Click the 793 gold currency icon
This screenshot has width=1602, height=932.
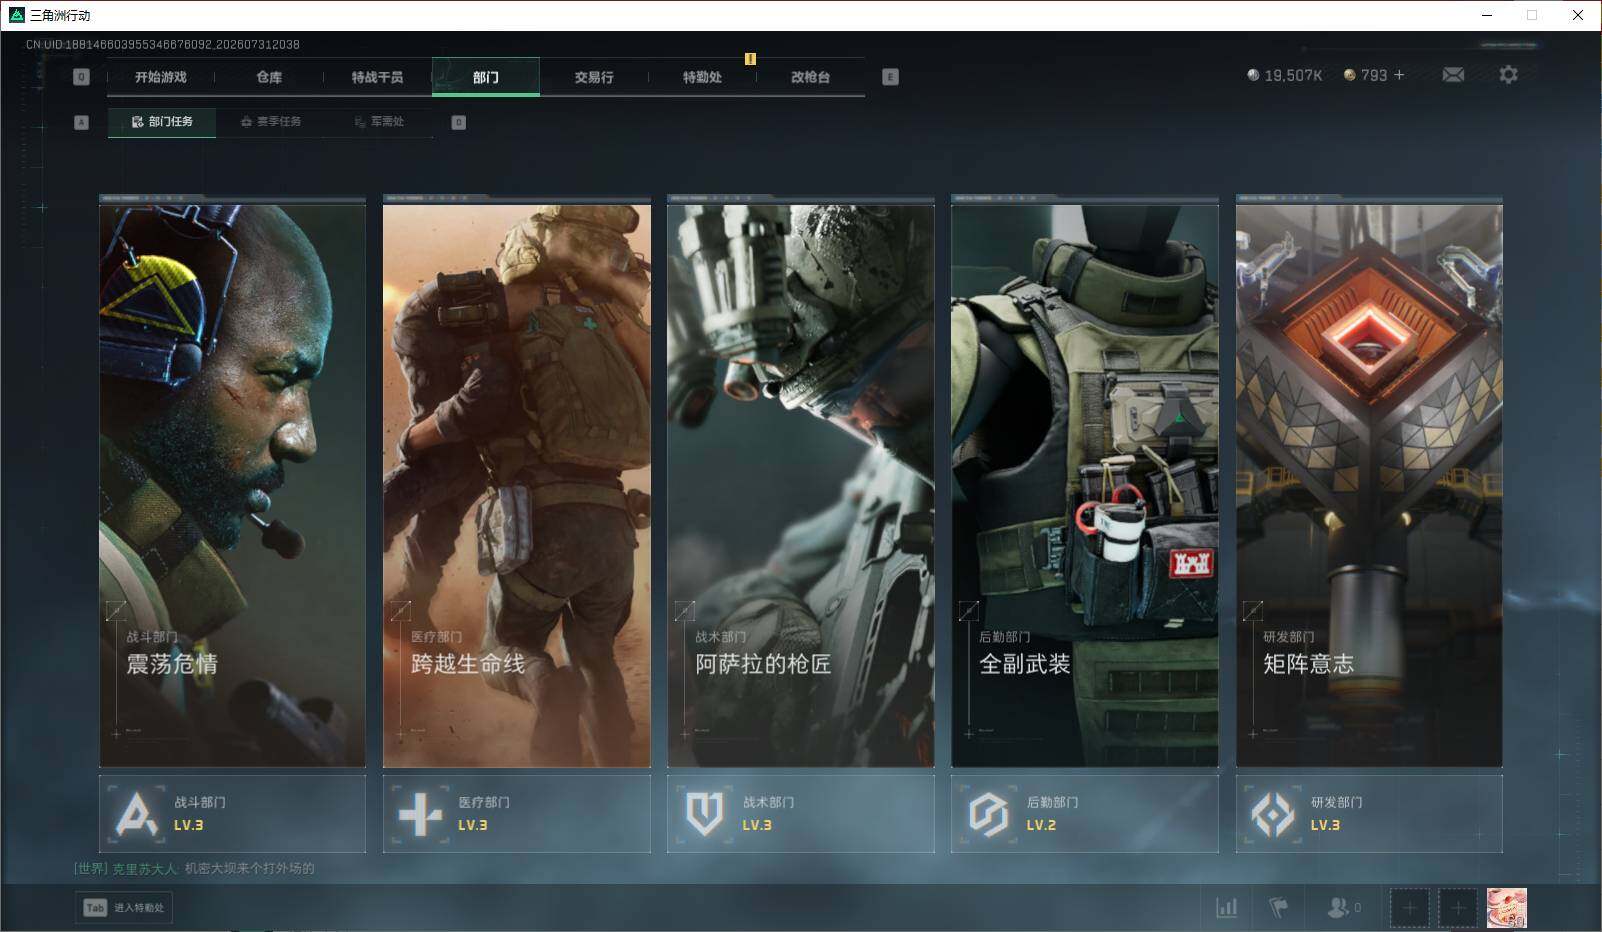1349,75
